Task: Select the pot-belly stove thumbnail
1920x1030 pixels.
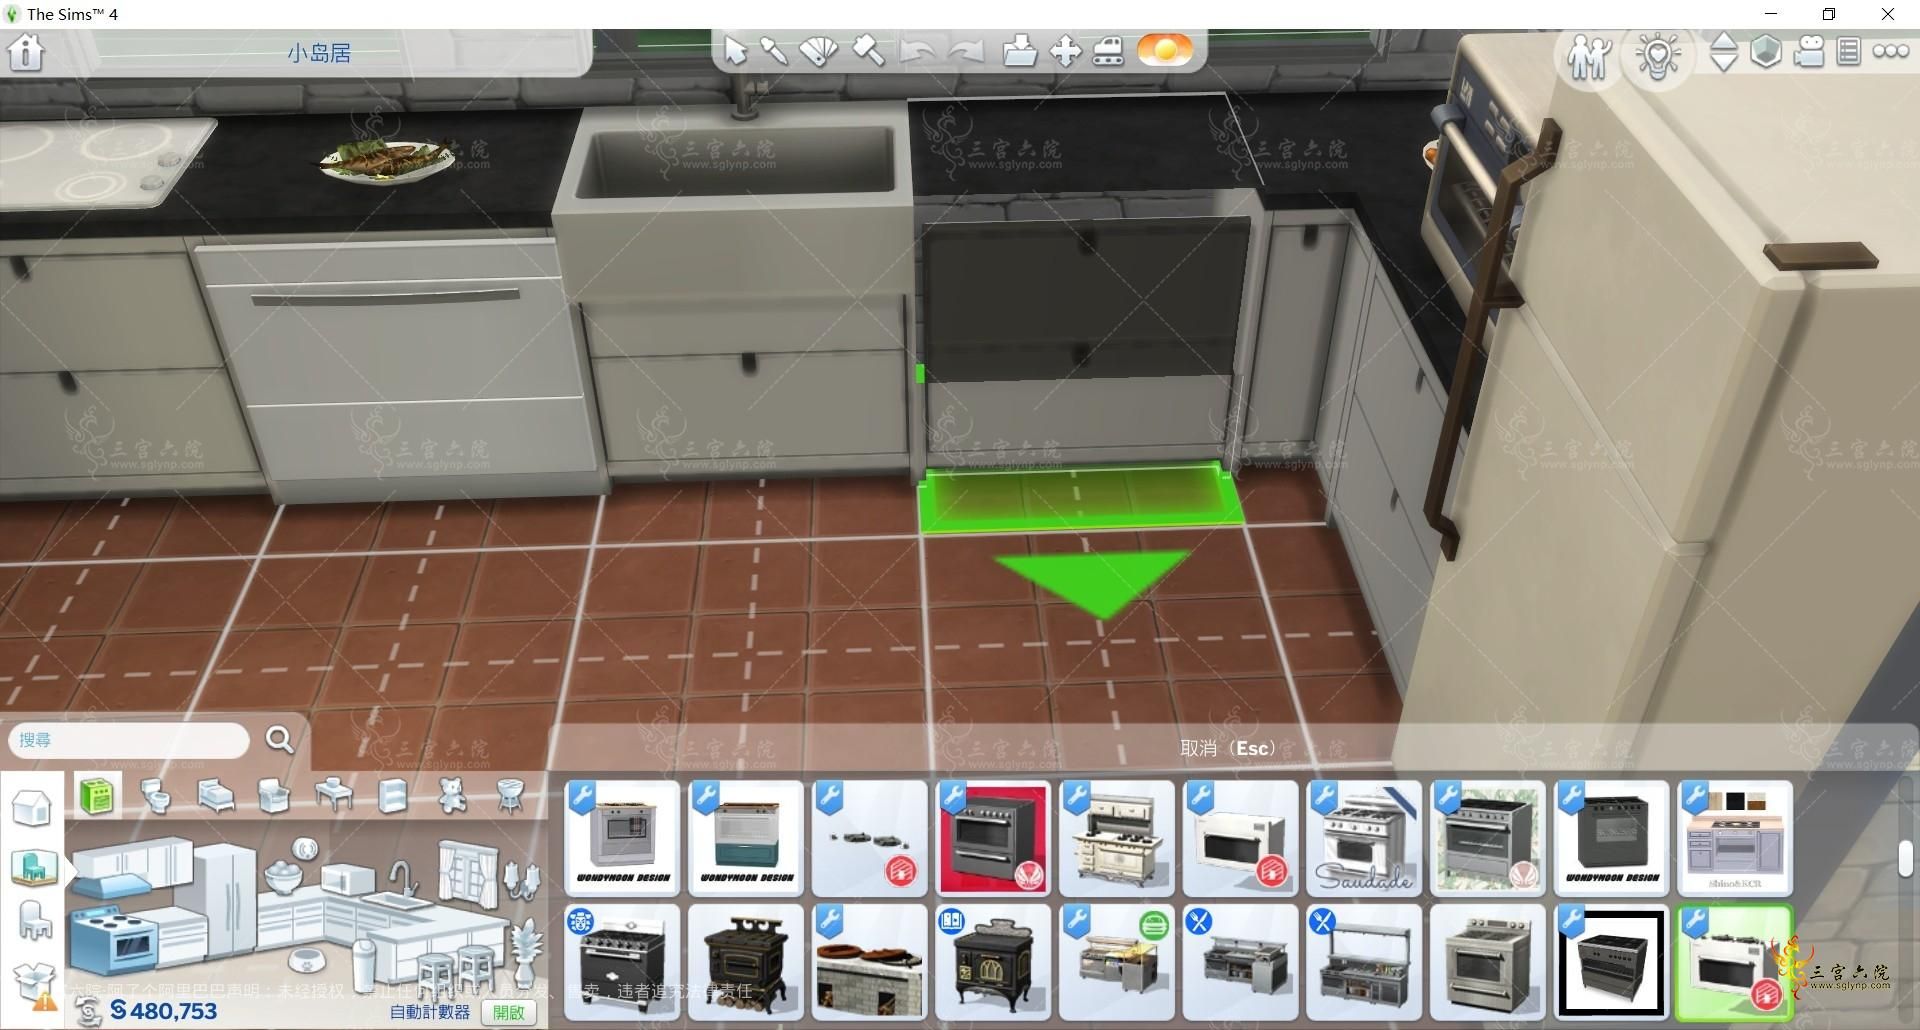Action: tap(993, 962)
